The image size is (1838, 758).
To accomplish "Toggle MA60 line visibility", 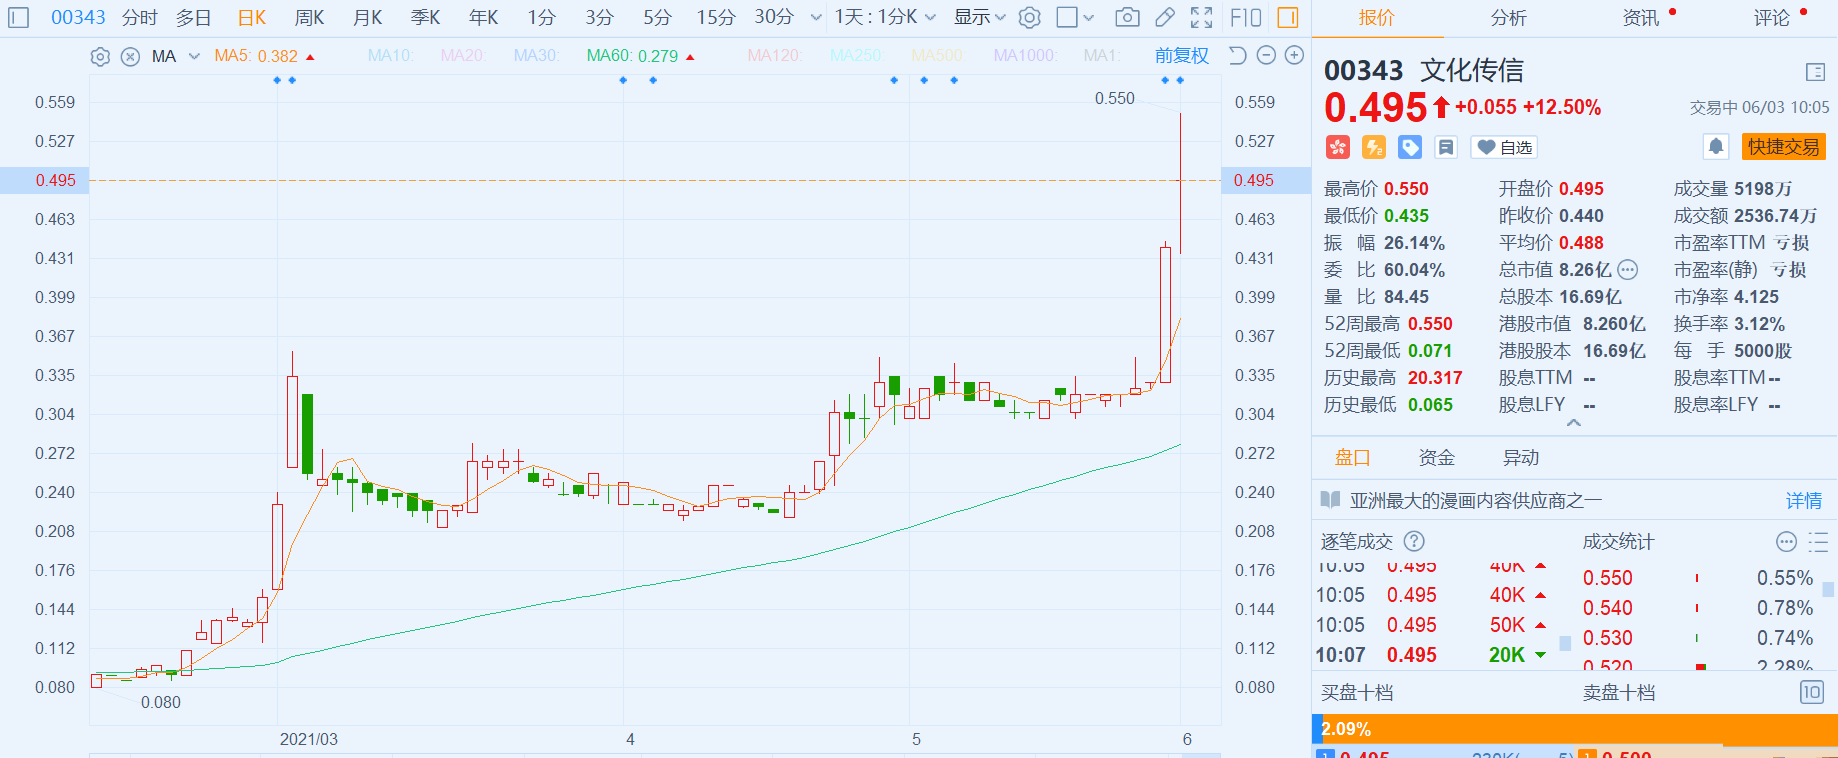I will [x=640, y=56].
